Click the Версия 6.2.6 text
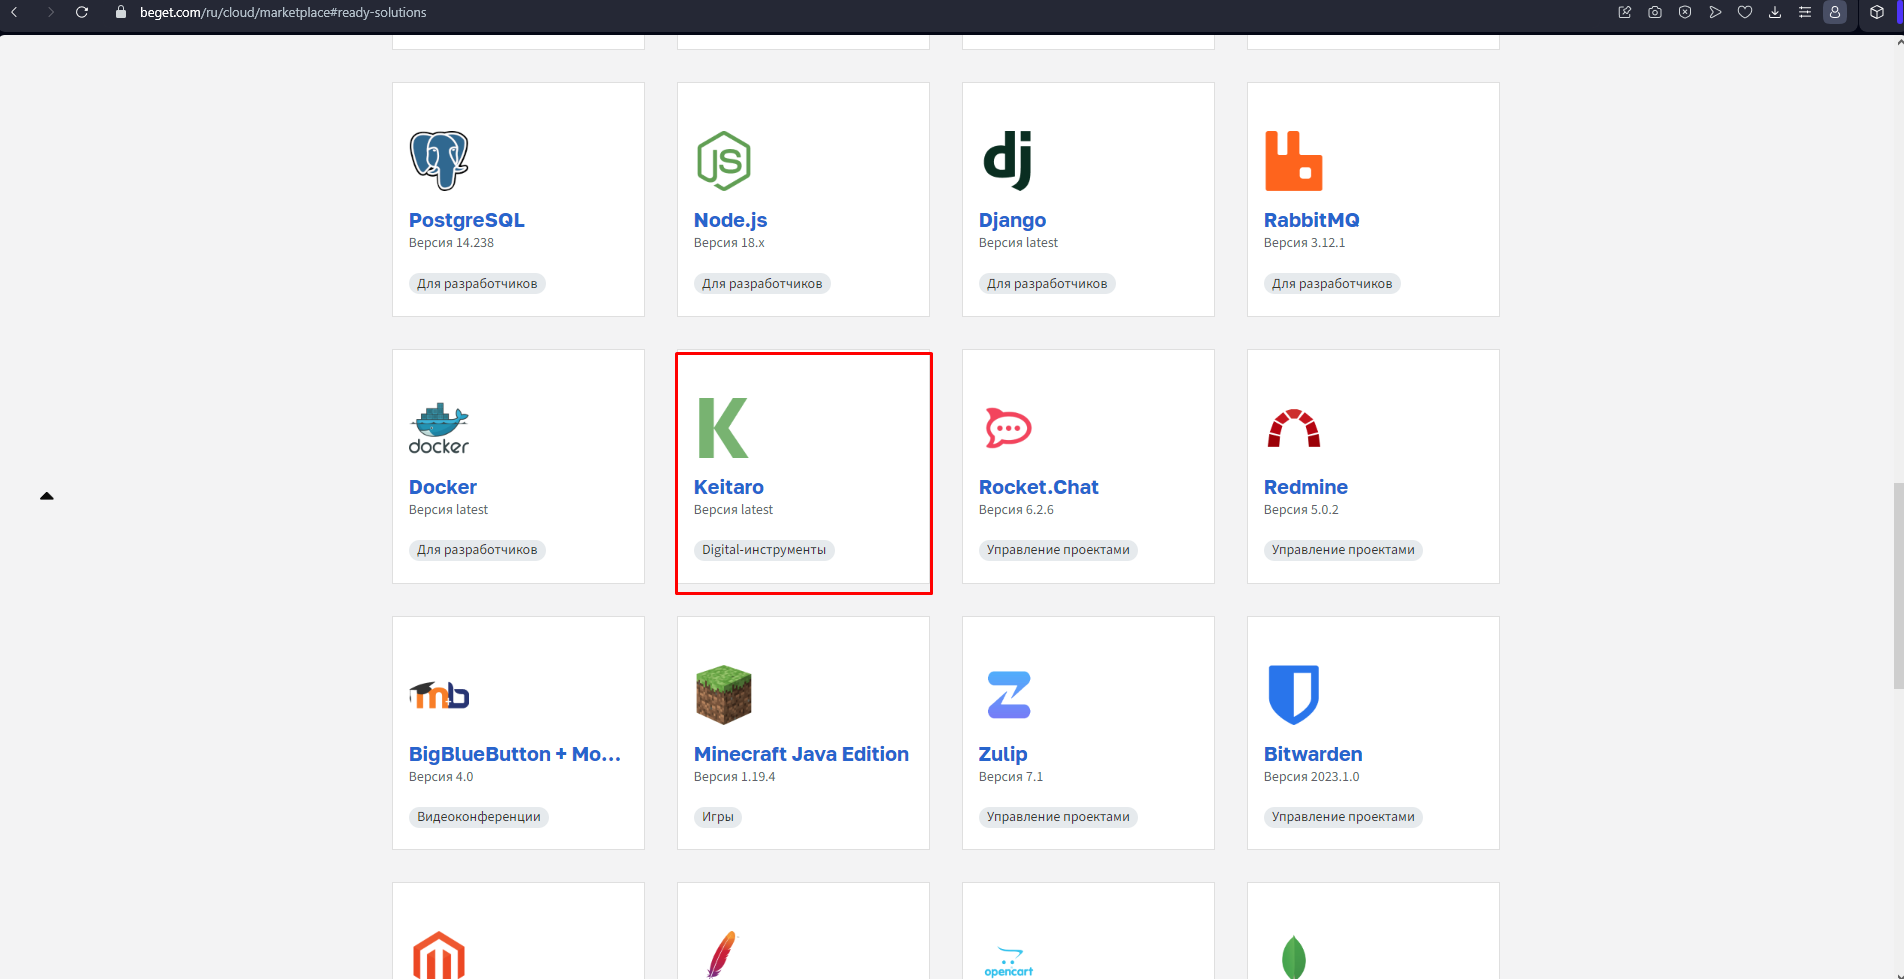The width and height of the screenshot is (1904, 979). pos(1016,510)
